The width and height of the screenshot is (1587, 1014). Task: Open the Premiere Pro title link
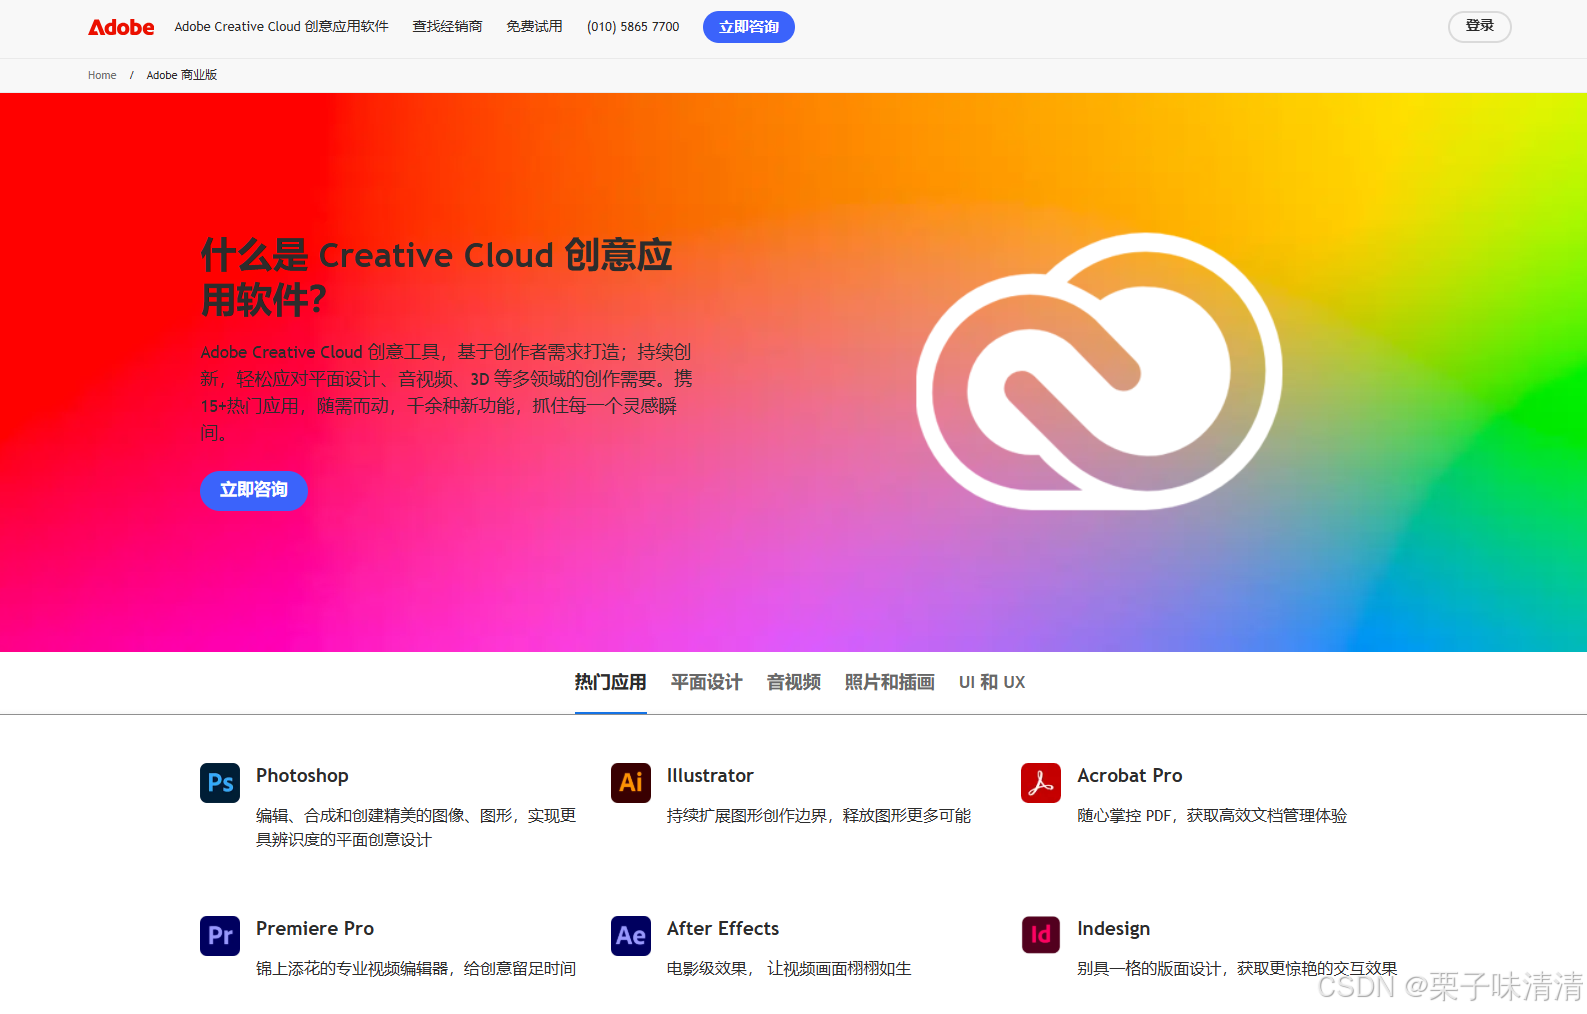(315, 929)
